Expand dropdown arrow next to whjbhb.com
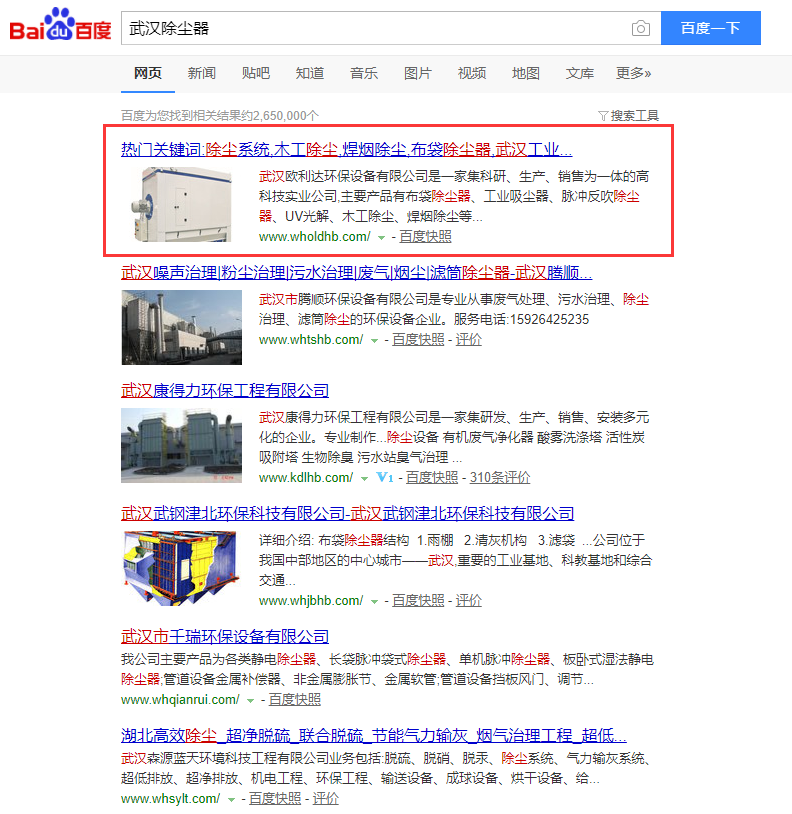Image resolution: width=792 pixels, height=814 pixels. pyautogui.click(x=374, y=602)
